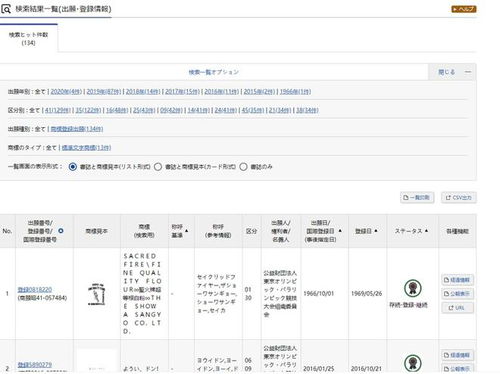The width and height of the screenshot is (500, 374).
Task: Filter by class 35 (122 items)
Action: click(88, 110)
